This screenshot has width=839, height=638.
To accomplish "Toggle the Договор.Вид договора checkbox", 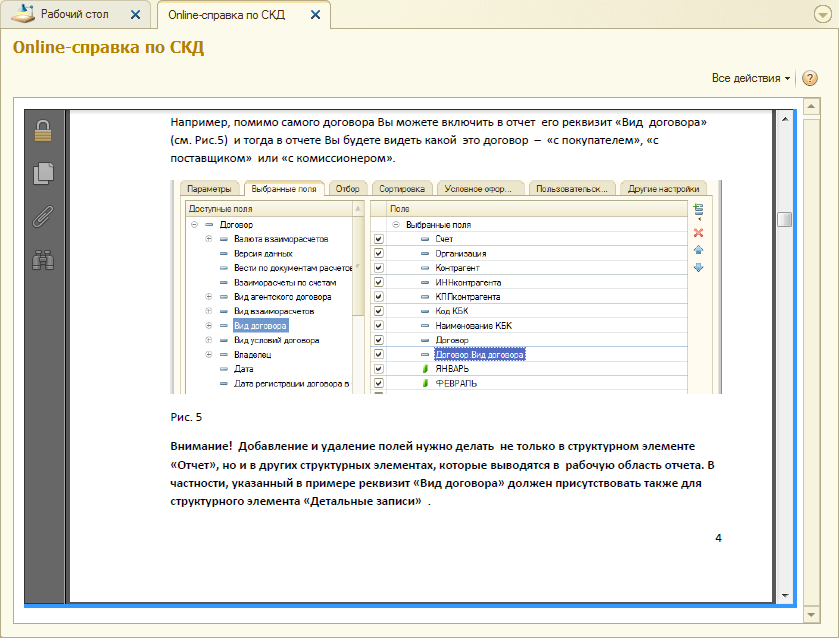I will click(379, 354).
